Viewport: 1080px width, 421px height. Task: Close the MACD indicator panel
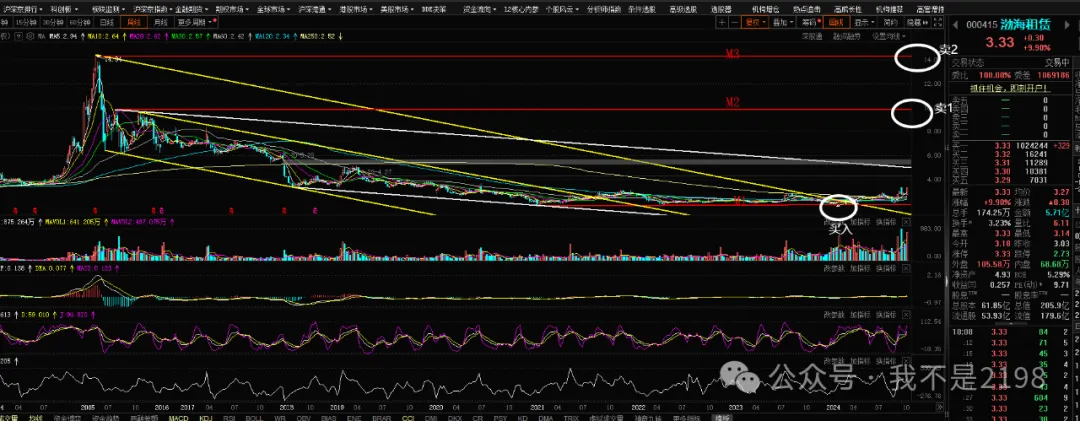[x=906, y=268]
